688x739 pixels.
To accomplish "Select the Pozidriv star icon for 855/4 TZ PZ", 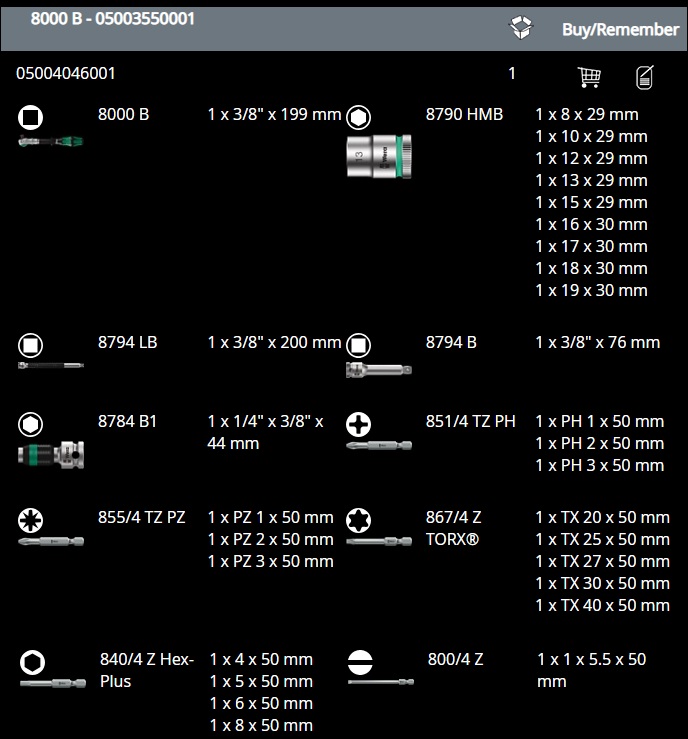I will (31, 520).
